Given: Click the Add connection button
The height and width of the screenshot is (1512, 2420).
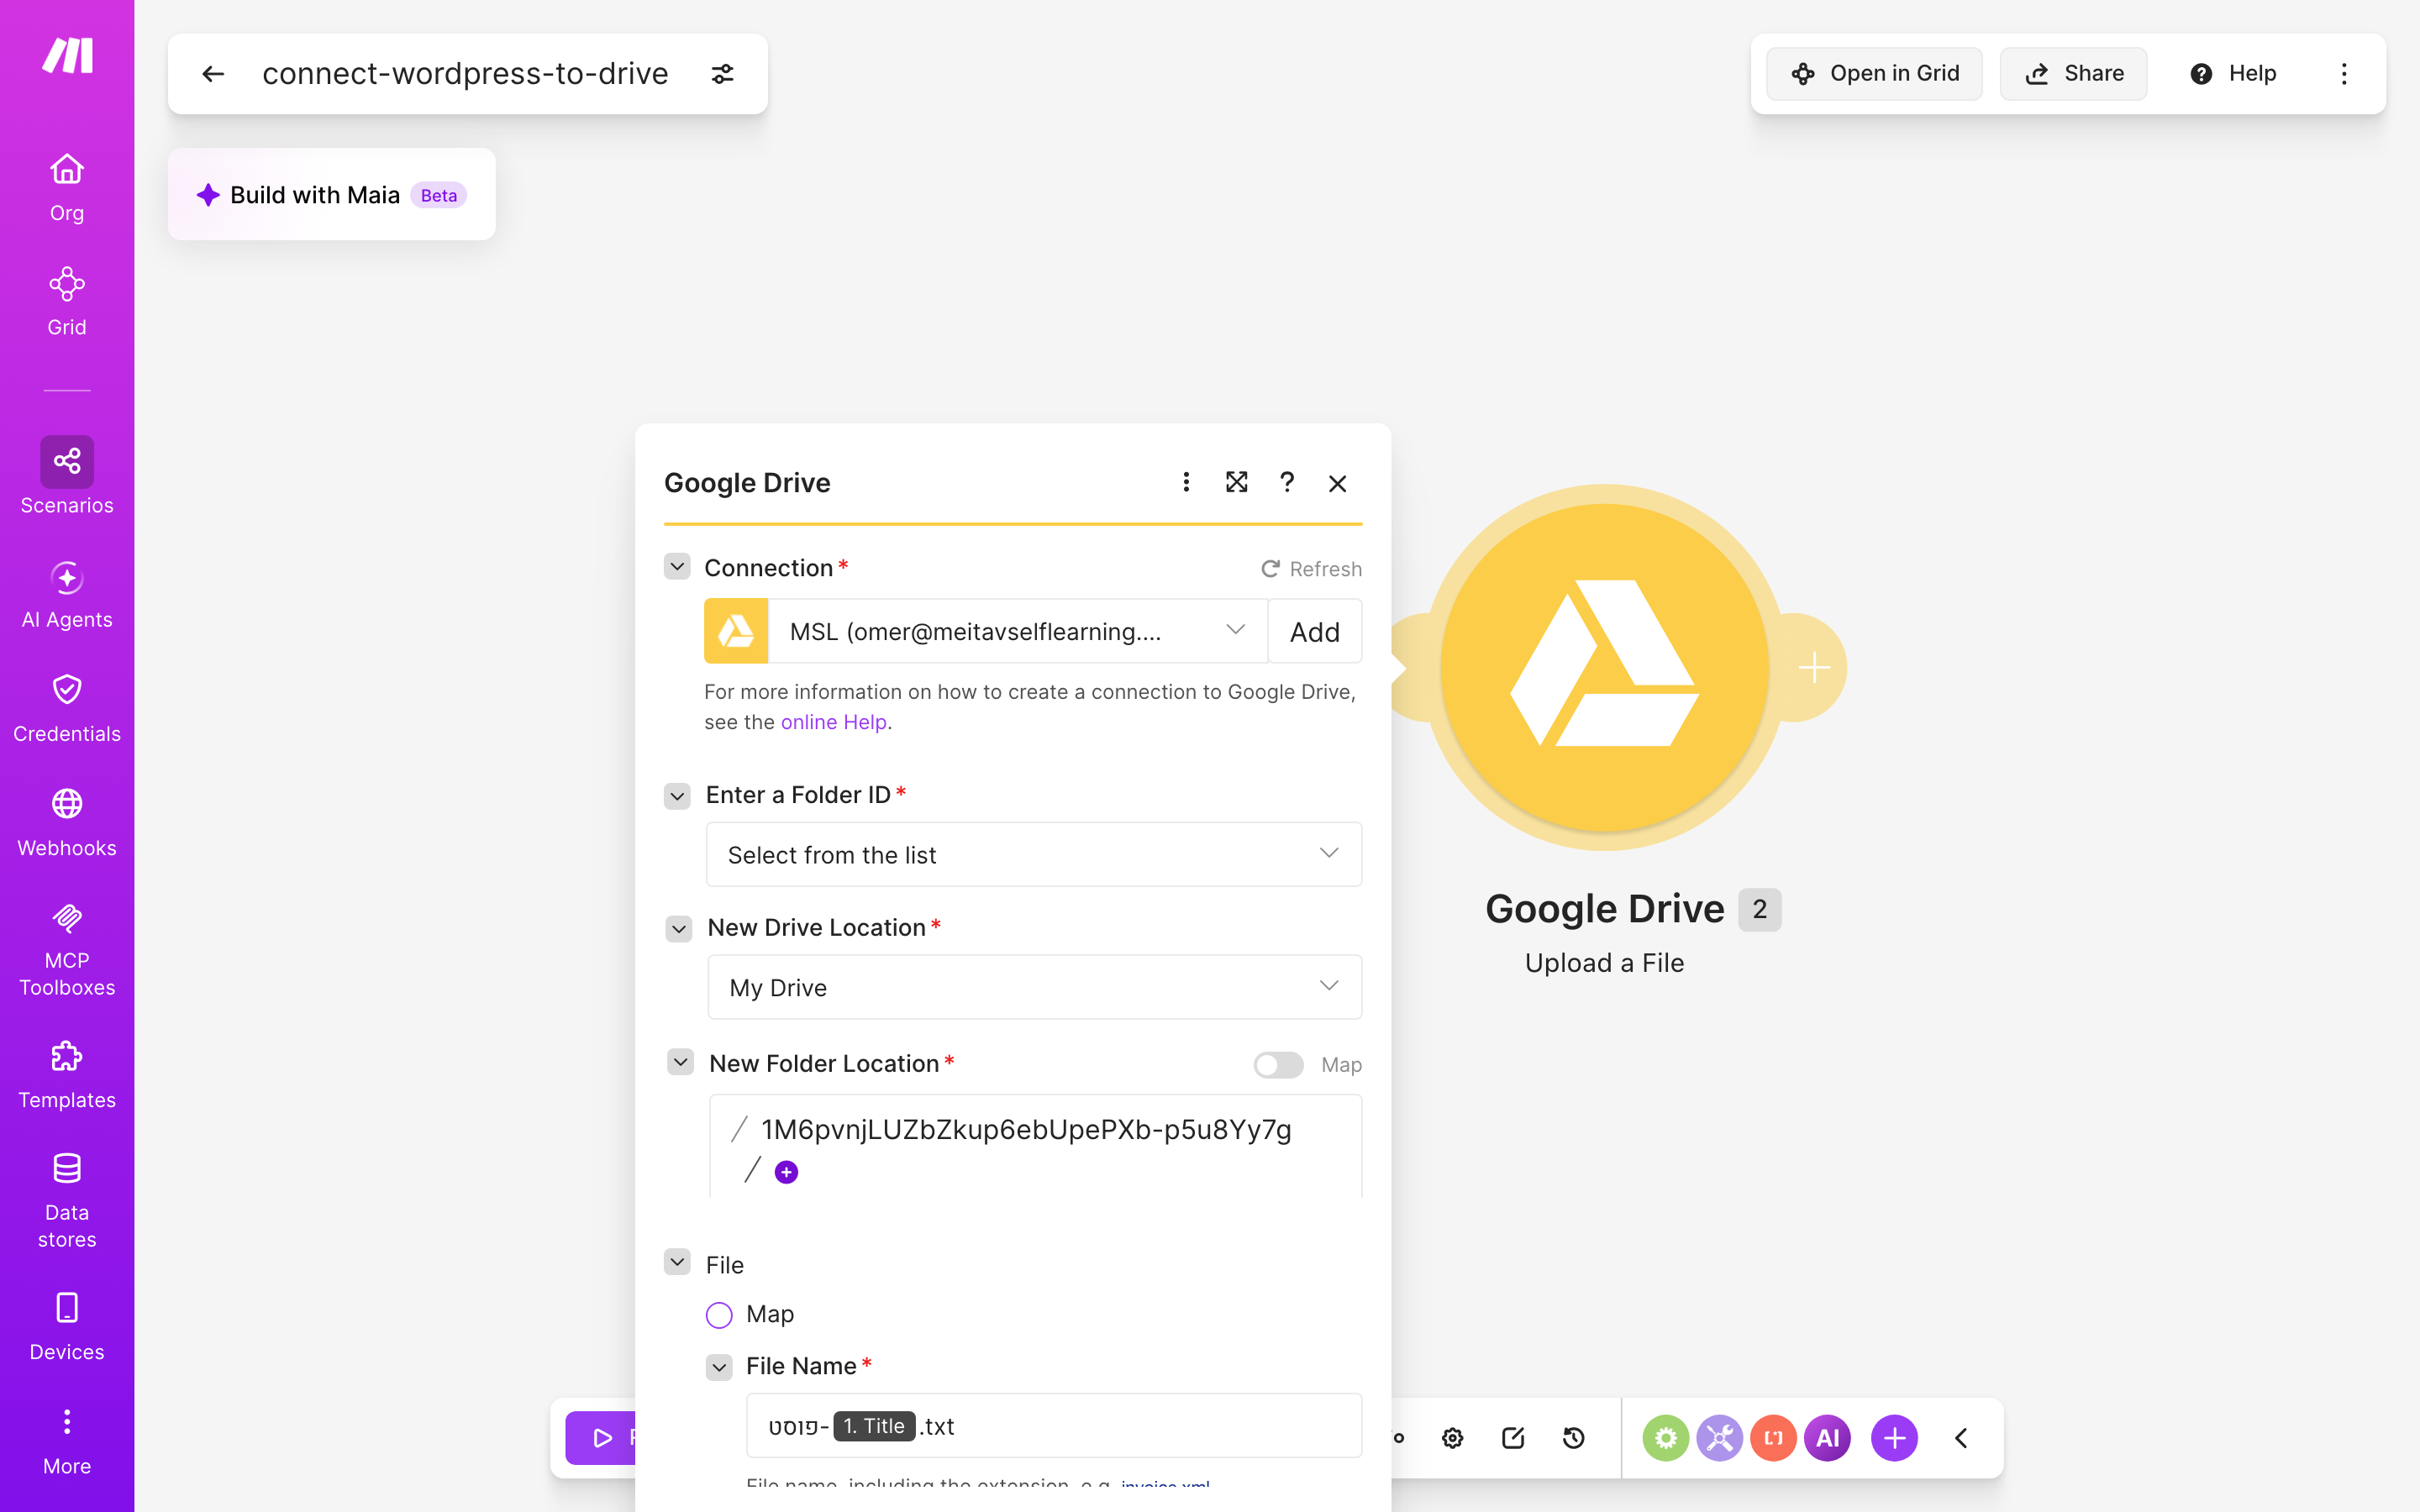Looking at the screenshot, I should [x=1315, y=631].
